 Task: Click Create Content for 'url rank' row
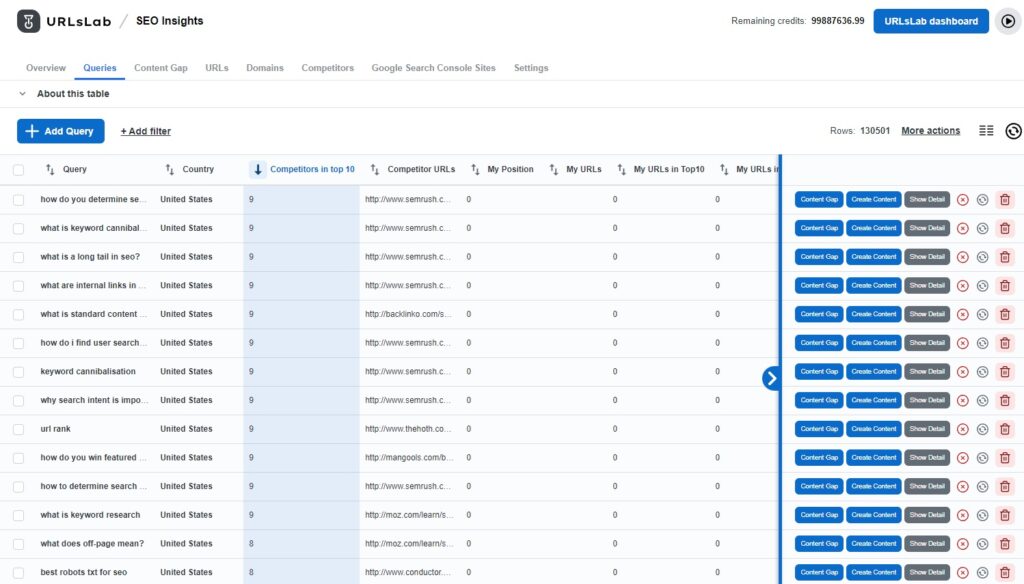click(x=874, y=429)
